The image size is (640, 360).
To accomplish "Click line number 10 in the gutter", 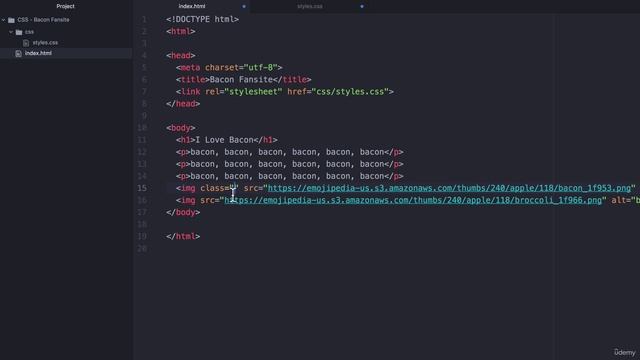I will 142,128.
